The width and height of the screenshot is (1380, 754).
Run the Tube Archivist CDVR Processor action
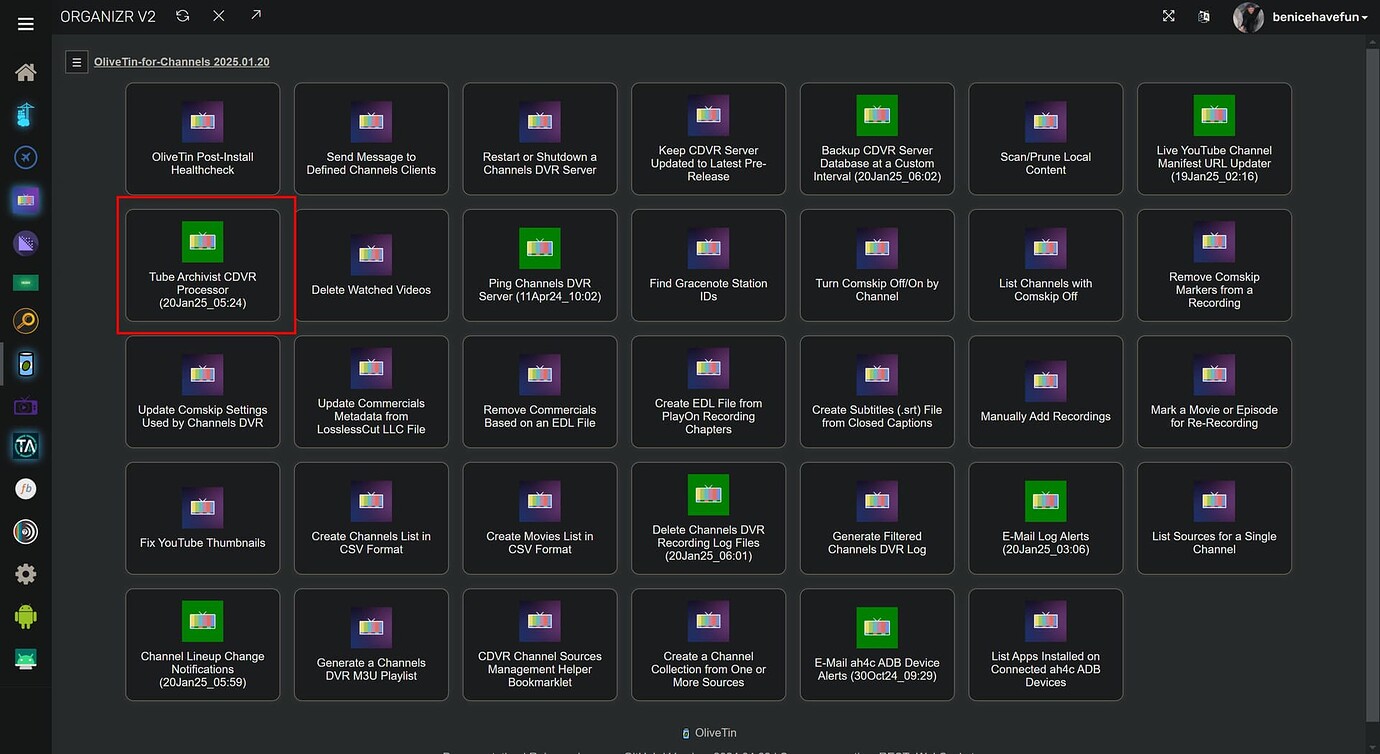point(203,265)
